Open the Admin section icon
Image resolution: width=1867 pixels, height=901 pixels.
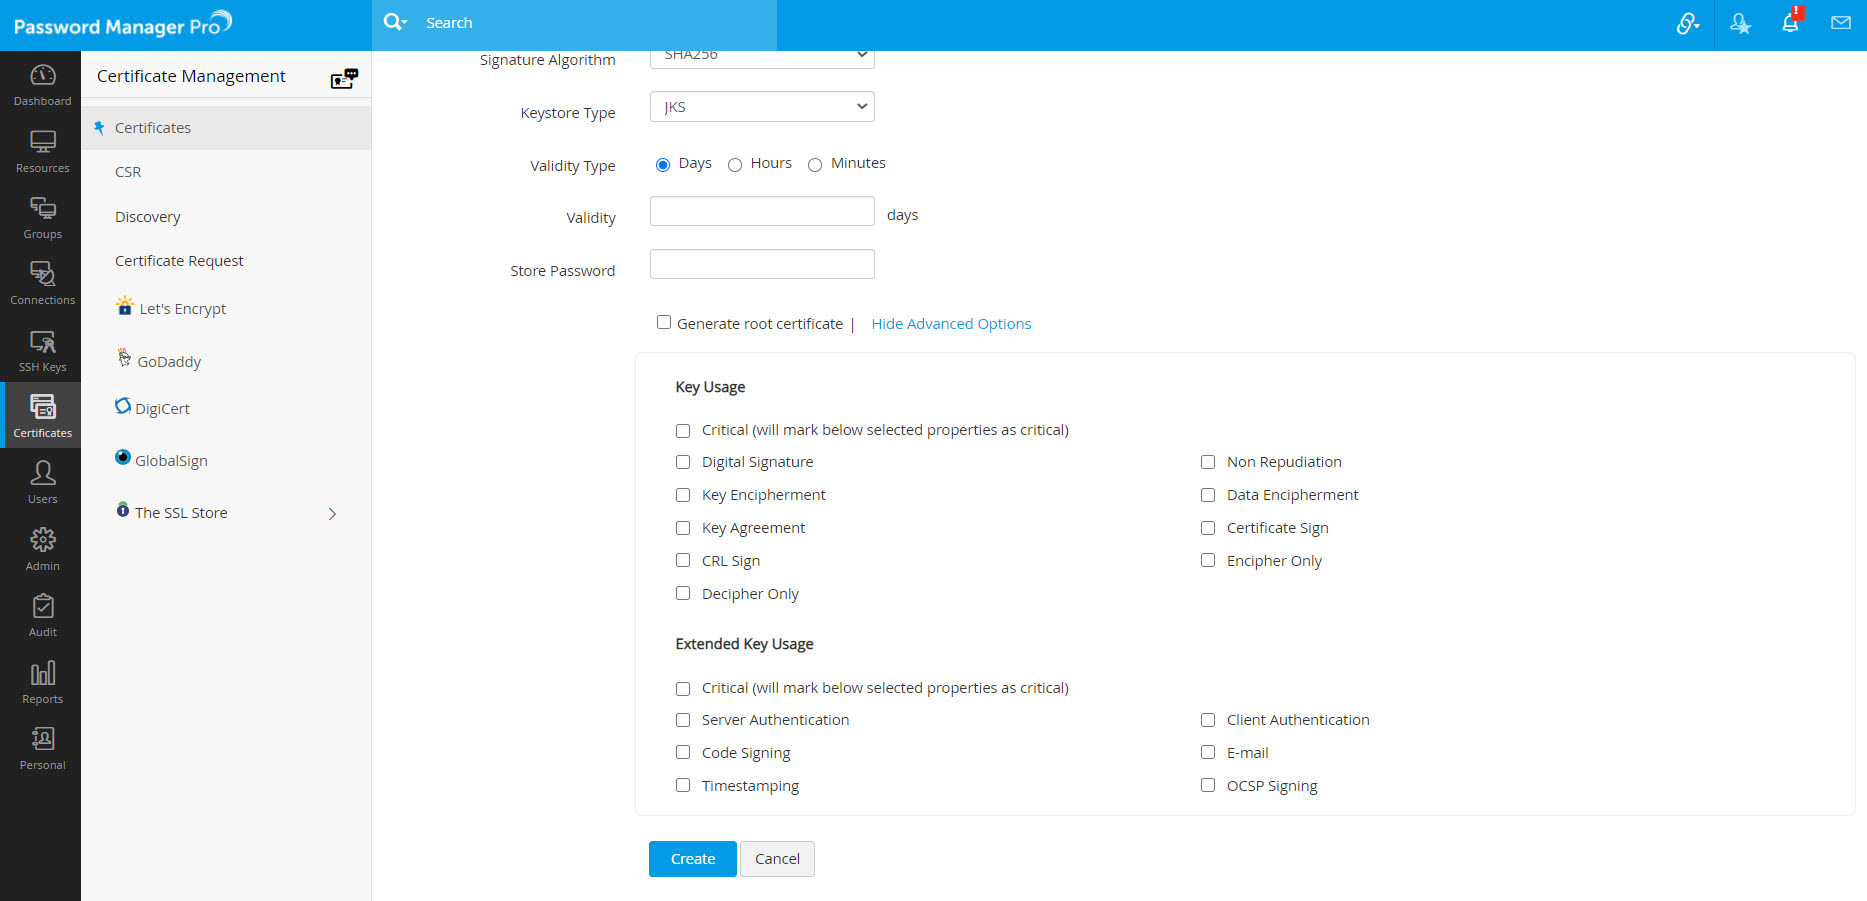(41, 547)
